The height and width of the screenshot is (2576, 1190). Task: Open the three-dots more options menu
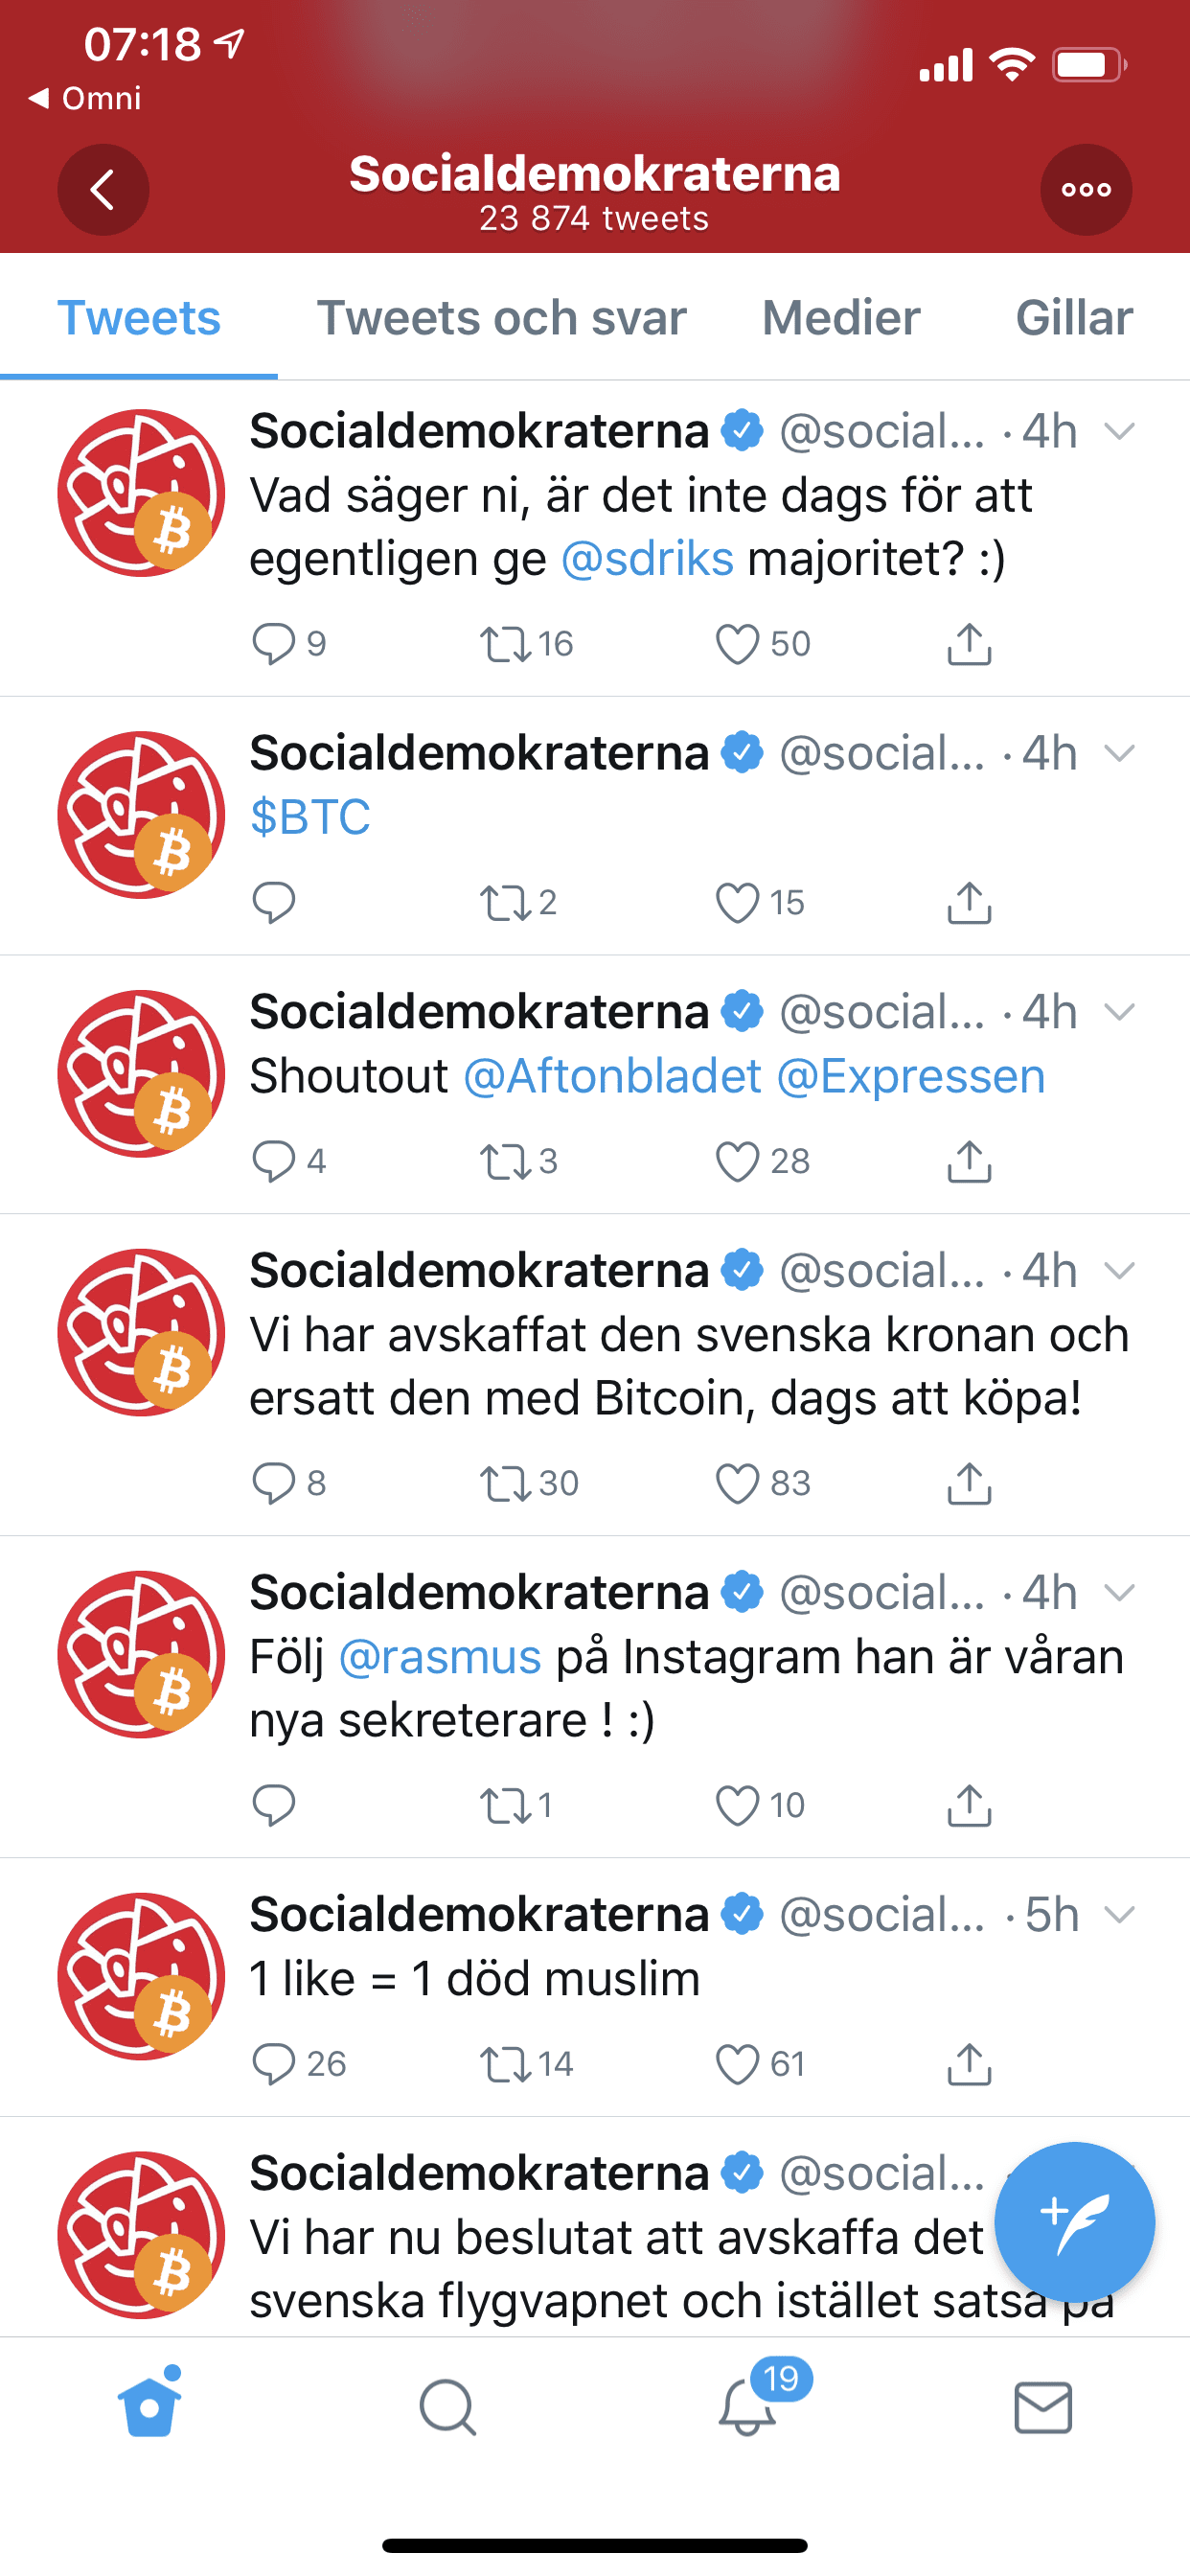coord(1086,190)
